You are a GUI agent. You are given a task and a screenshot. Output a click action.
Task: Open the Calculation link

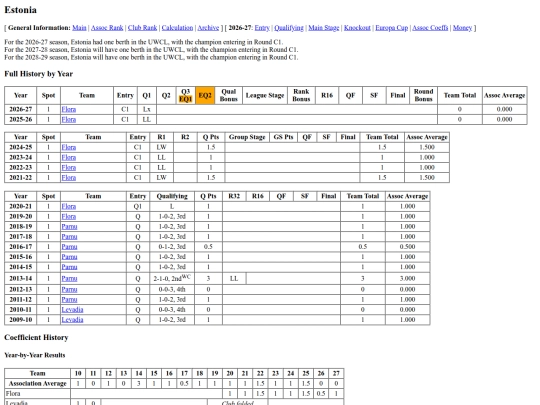click(177, 28)
